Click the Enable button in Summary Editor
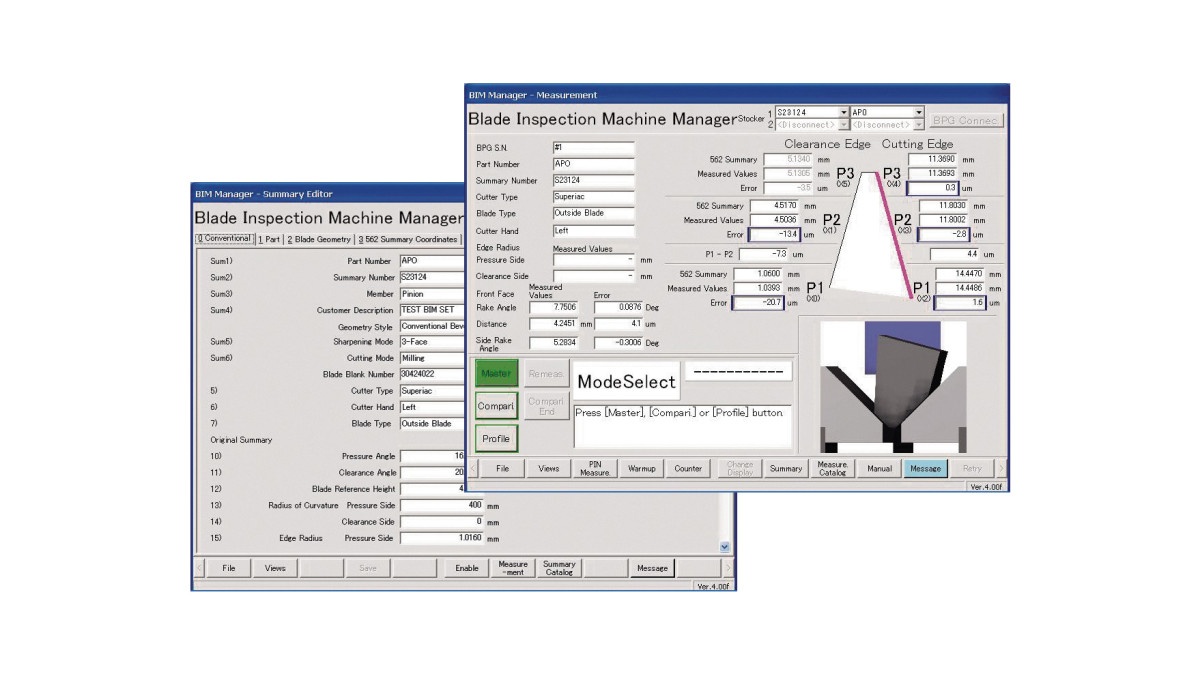Image resolution: width=1200 pixels, height=674 pixels. tap(466, 568)
